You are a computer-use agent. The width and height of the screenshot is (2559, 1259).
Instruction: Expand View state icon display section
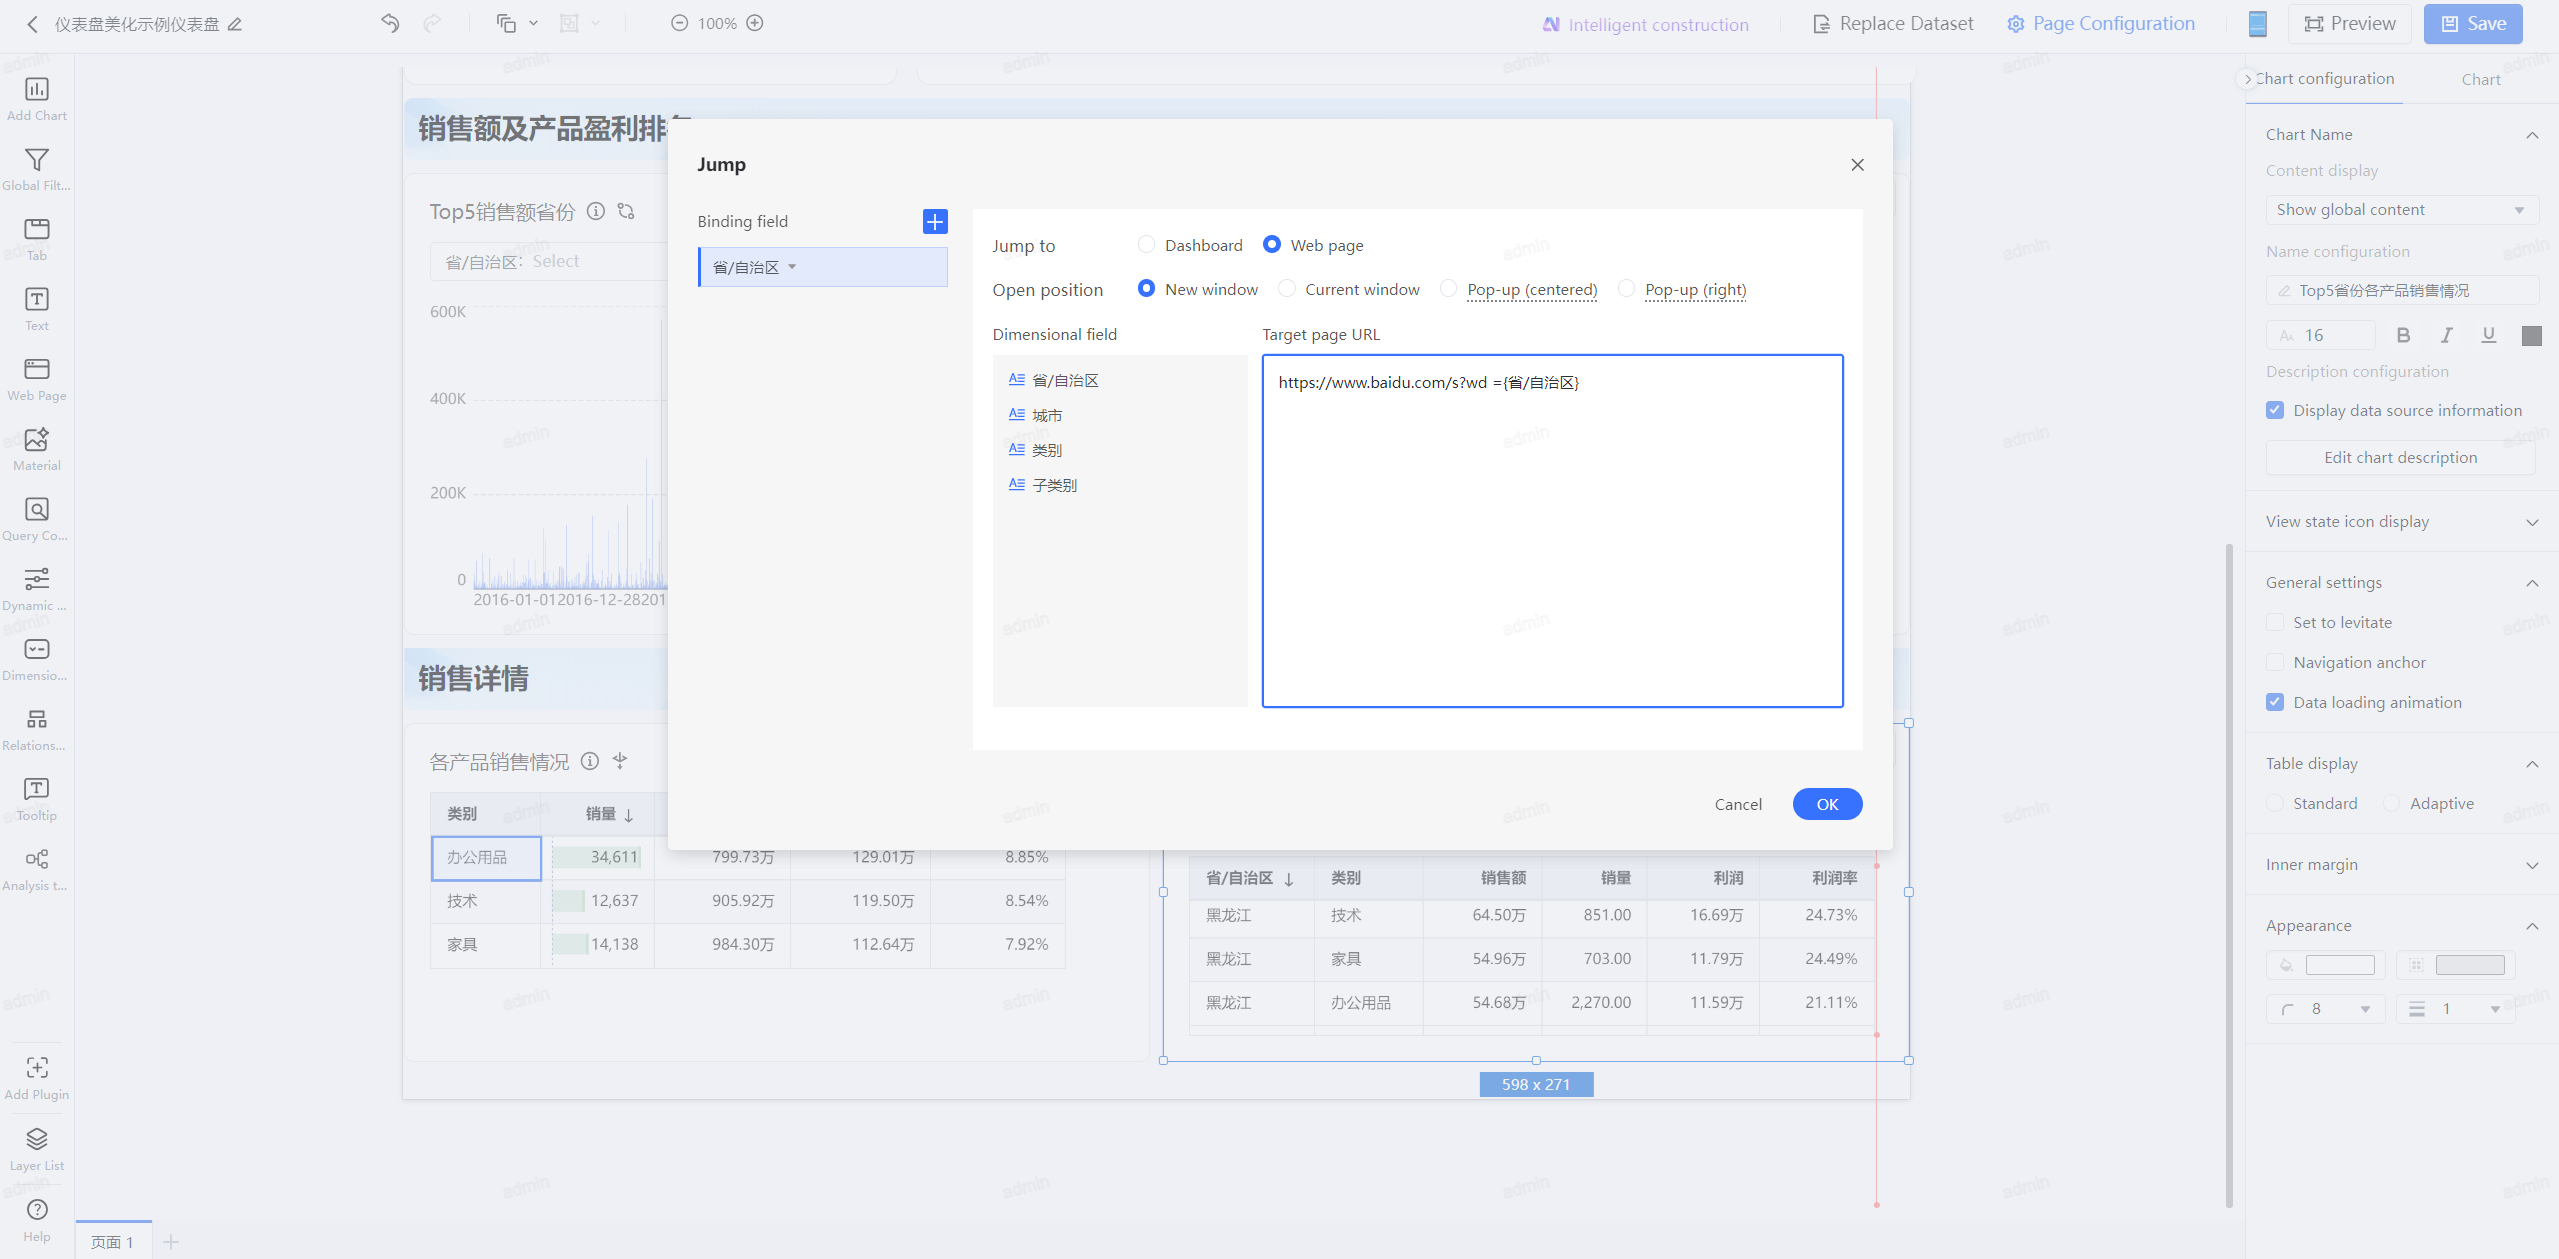click(2532, 522)
